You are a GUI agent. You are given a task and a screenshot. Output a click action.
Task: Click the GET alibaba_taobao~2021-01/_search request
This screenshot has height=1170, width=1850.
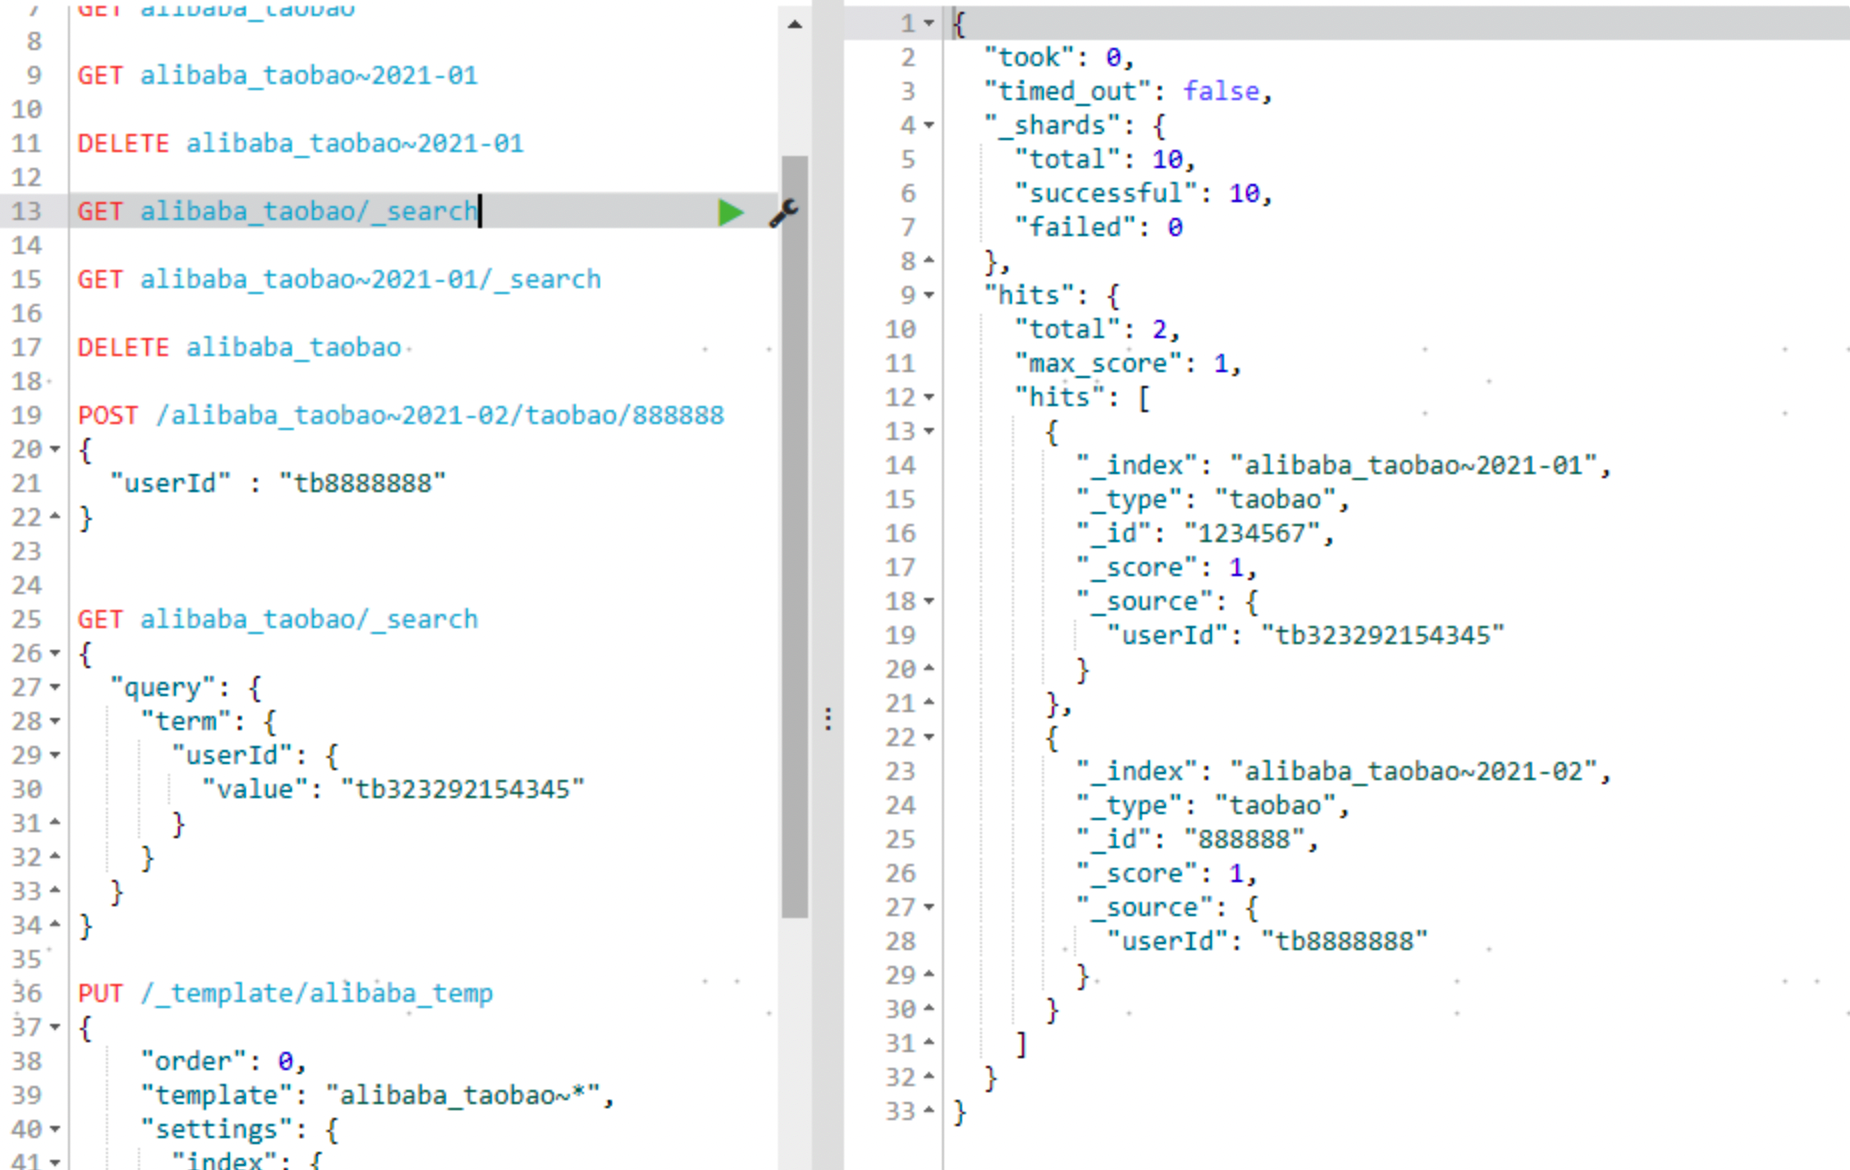(340, 280)
